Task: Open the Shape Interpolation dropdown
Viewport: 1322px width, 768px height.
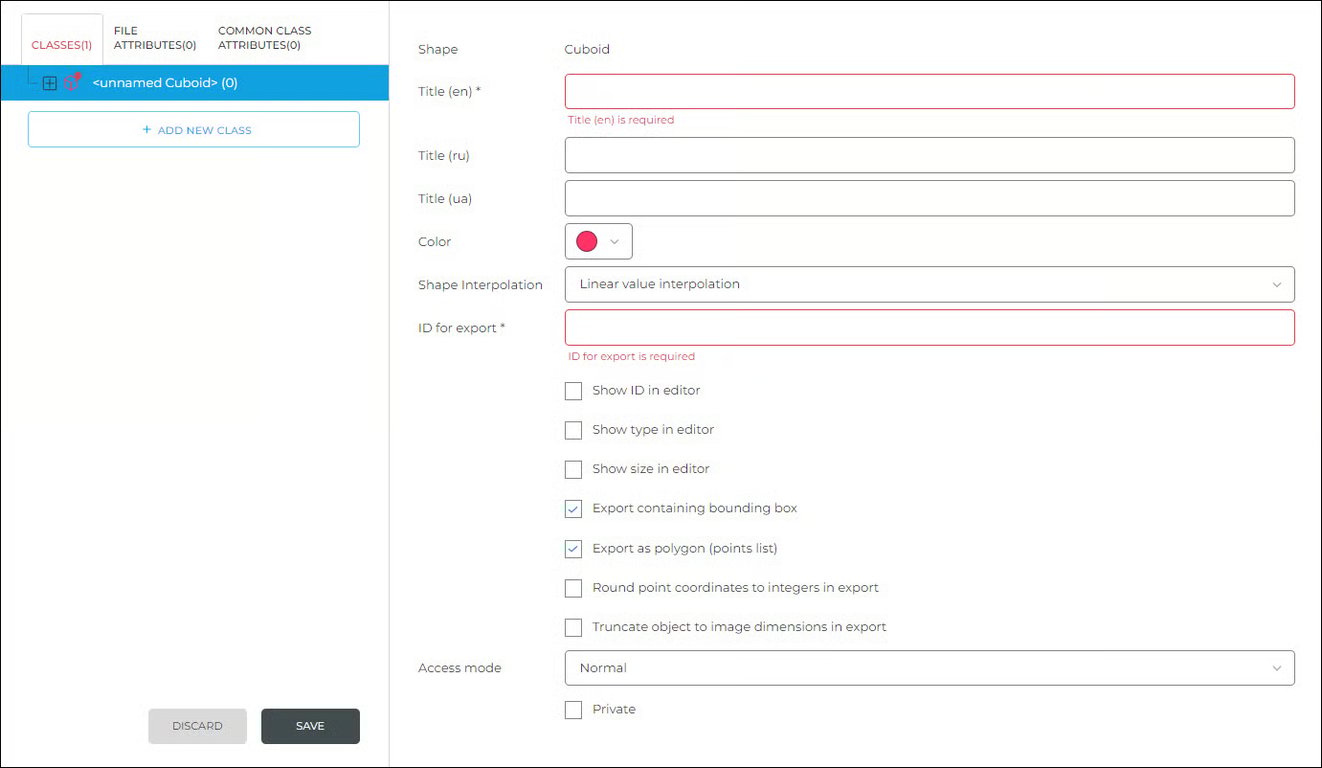Action: [x=930, y=284]
